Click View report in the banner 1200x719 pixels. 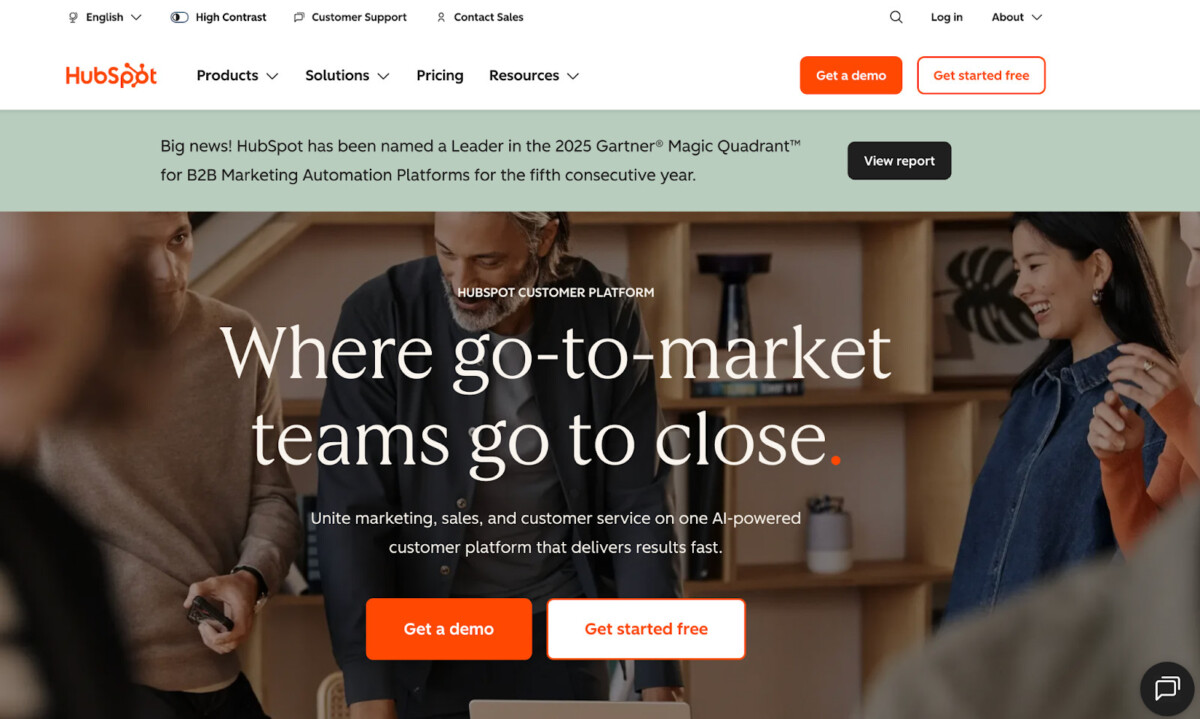[x=899, y=161]
